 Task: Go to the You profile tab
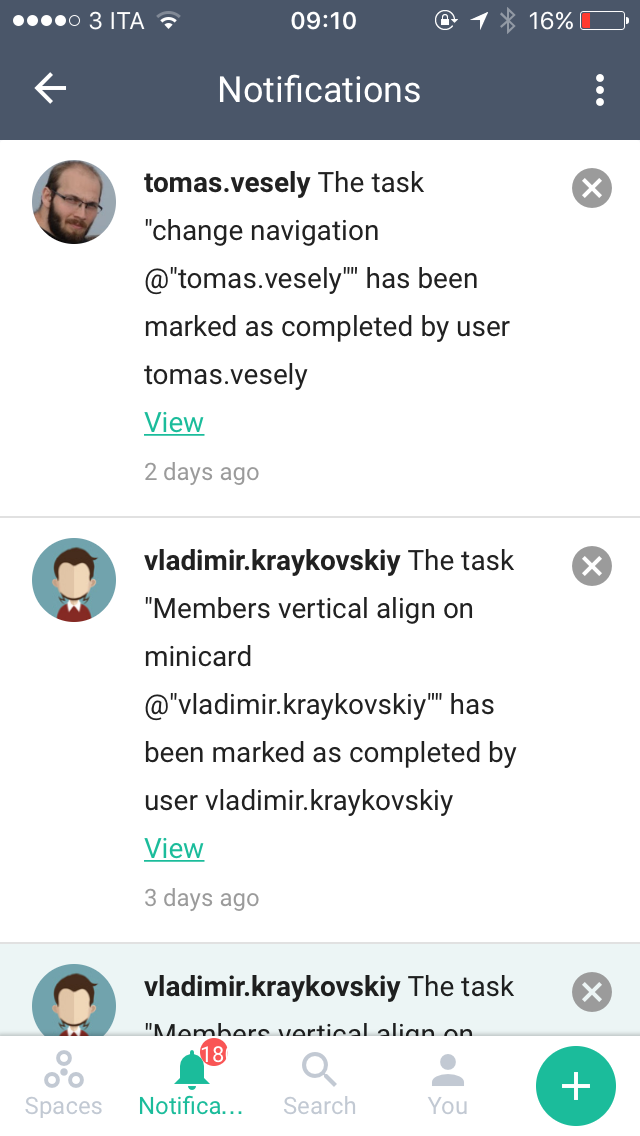[x=447, y=1083]
